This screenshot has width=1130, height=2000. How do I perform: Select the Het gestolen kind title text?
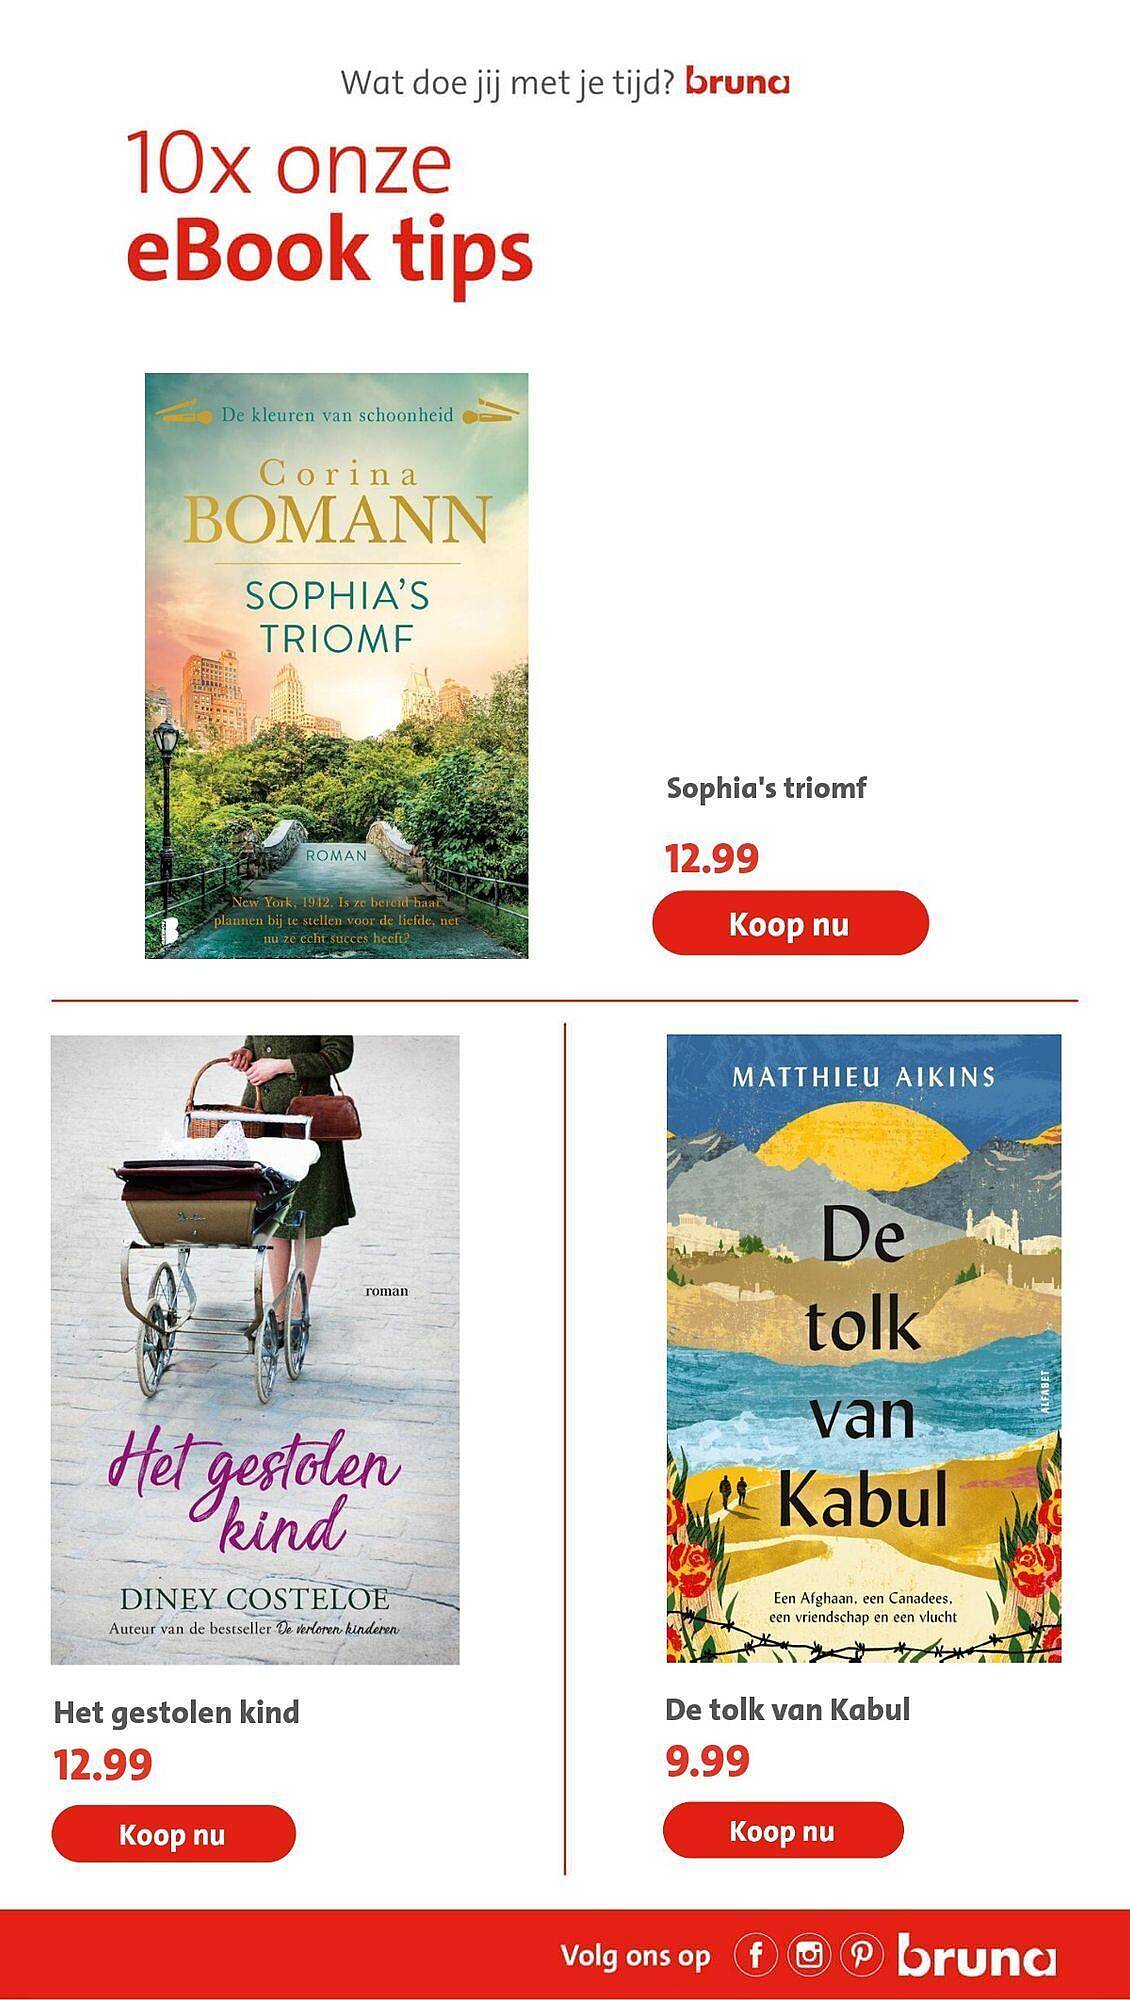point(176,1713)
